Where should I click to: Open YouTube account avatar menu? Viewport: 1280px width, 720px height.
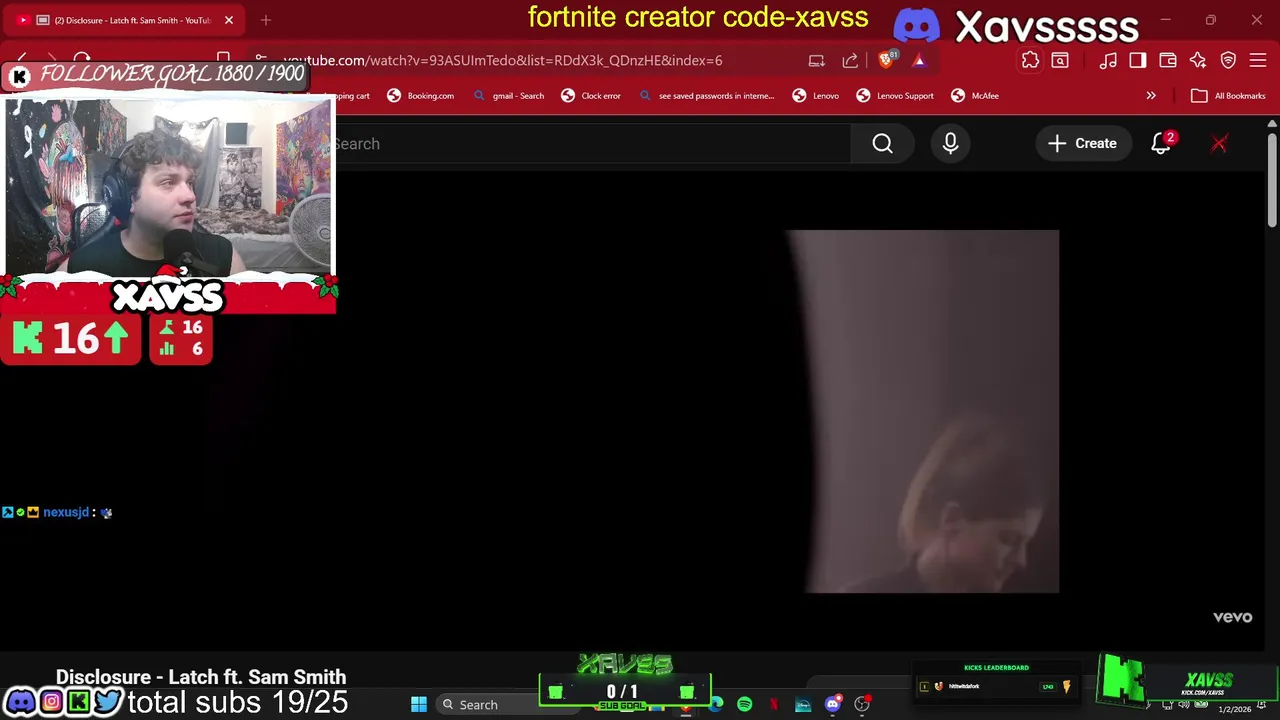[x=1219, y=143]
